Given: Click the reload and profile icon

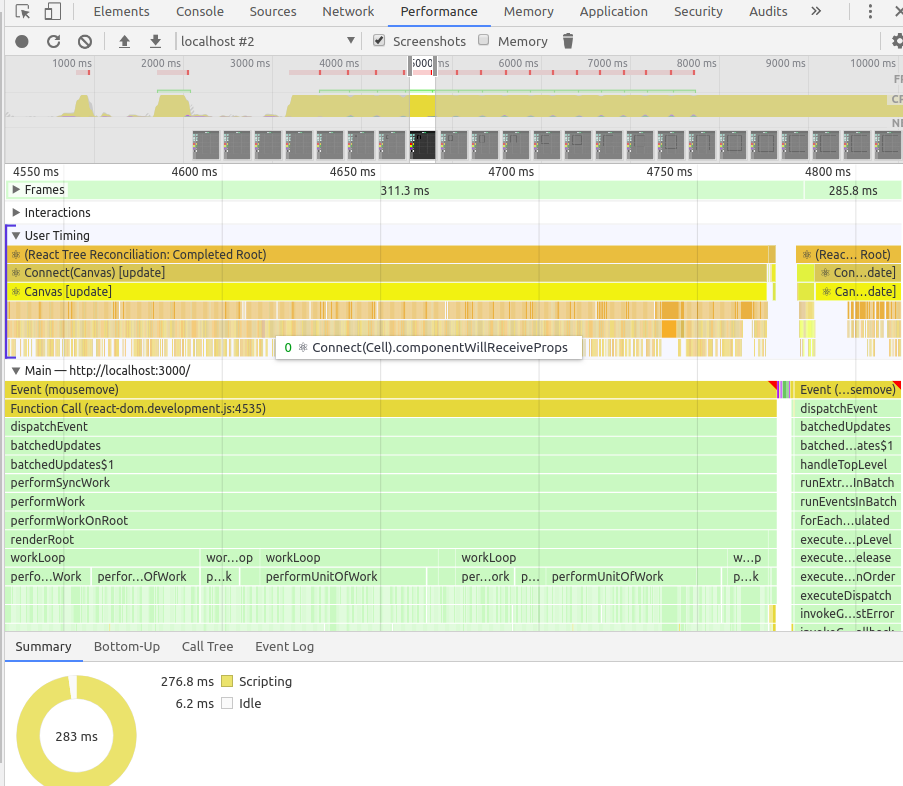Looking at the screenshot, I should pos(54,41).
